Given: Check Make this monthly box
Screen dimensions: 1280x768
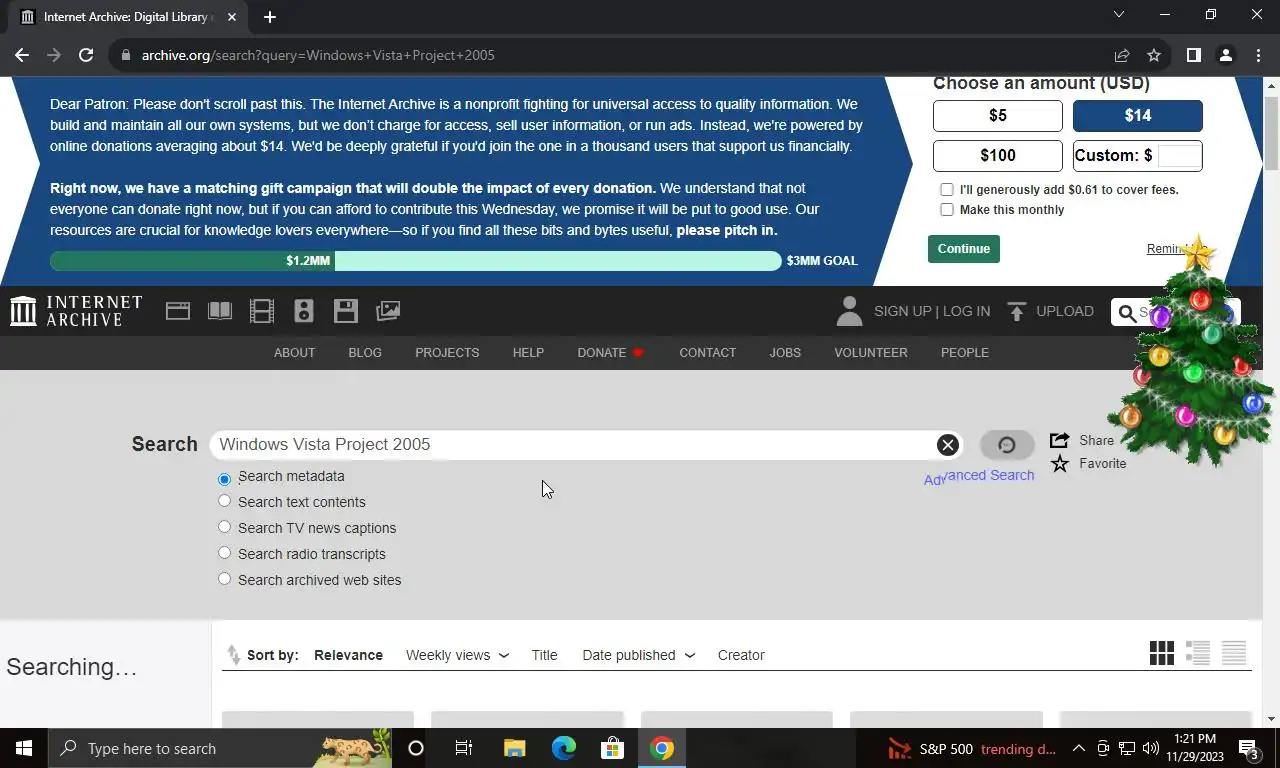Looking at the screenshot, I should (x=946, y=209).
